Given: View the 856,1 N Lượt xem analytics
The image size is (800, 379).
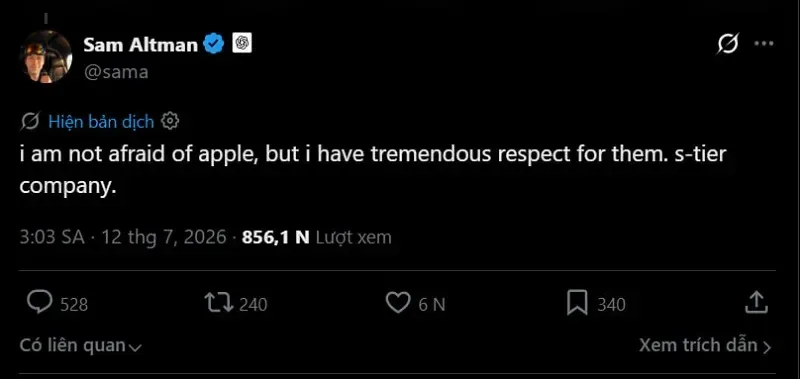Looking at the screenshot, I should [317, 237].
